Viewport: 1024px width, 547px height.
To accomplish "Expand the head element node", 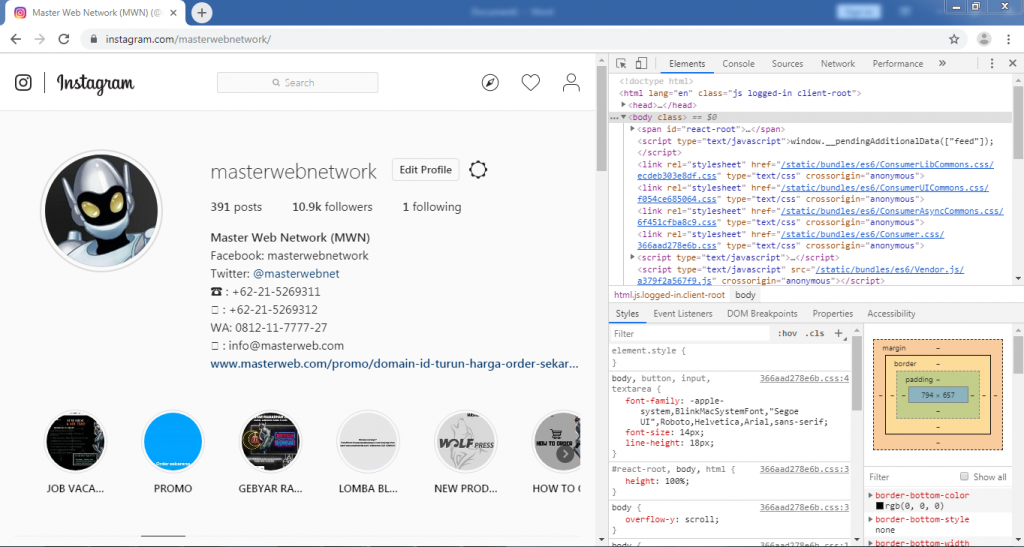I will coord(624,104).
